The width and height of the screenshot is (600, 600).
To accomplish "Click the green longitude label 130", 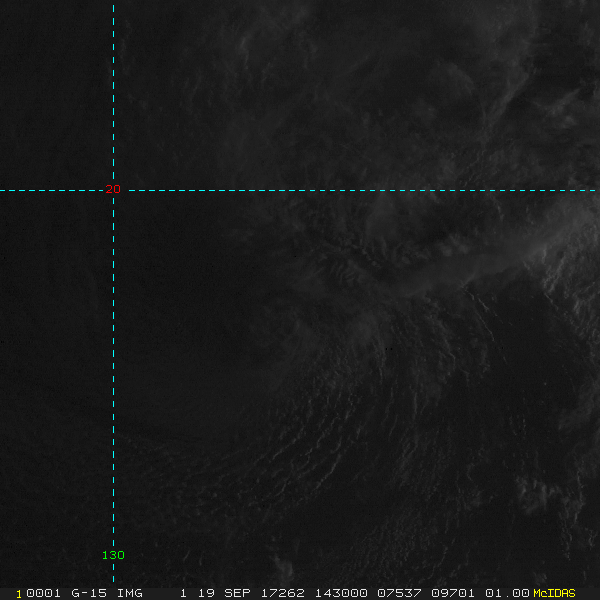I will click(x=113, y=555).
